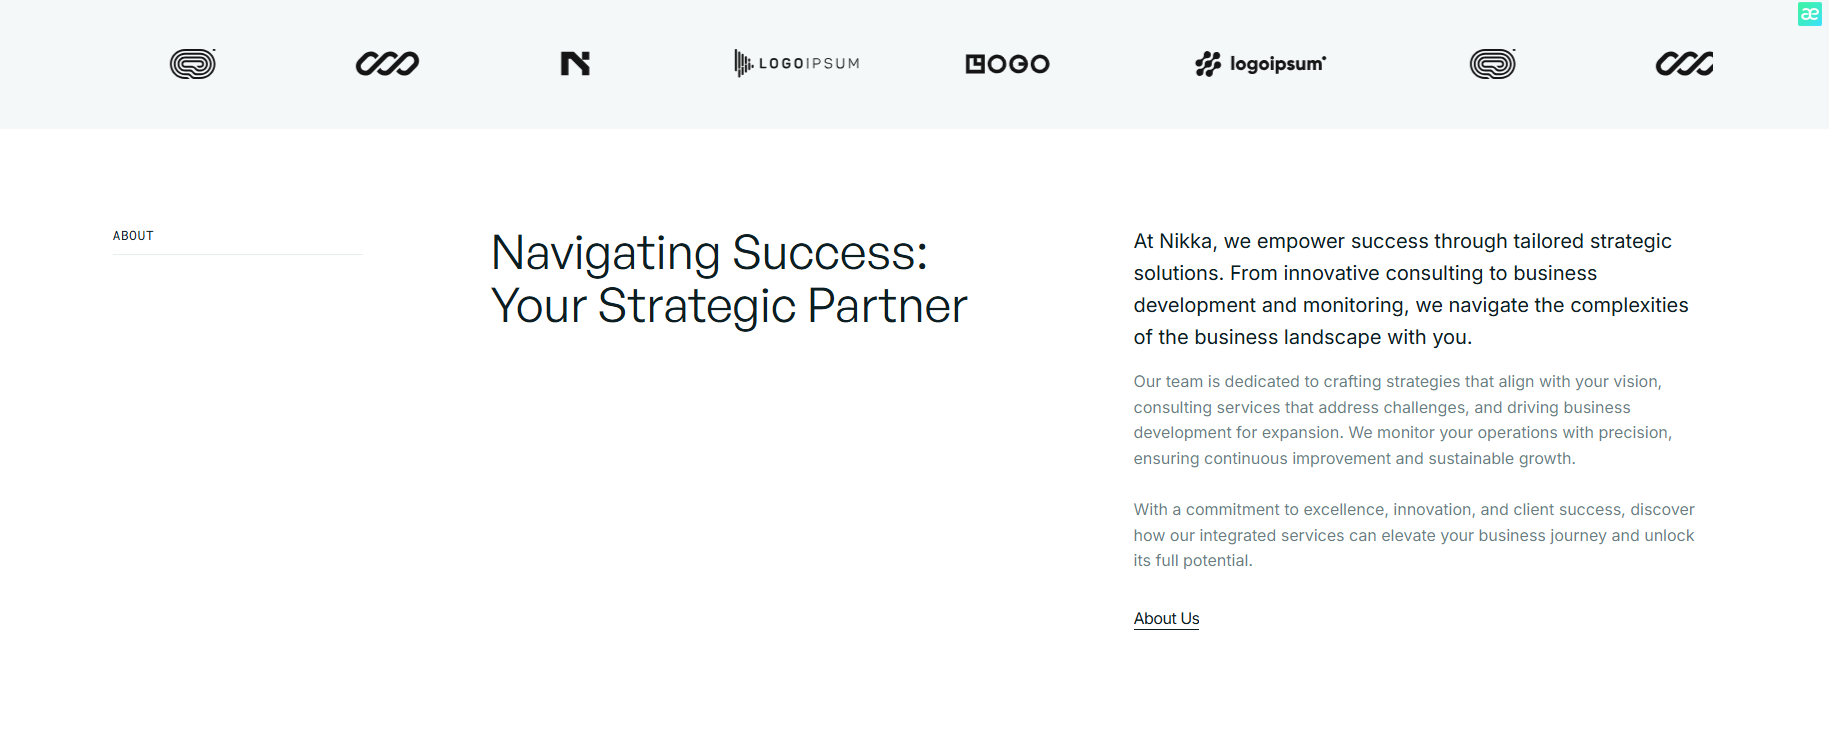Click the line 'of the business landscape with you.'

(1302, 337)
